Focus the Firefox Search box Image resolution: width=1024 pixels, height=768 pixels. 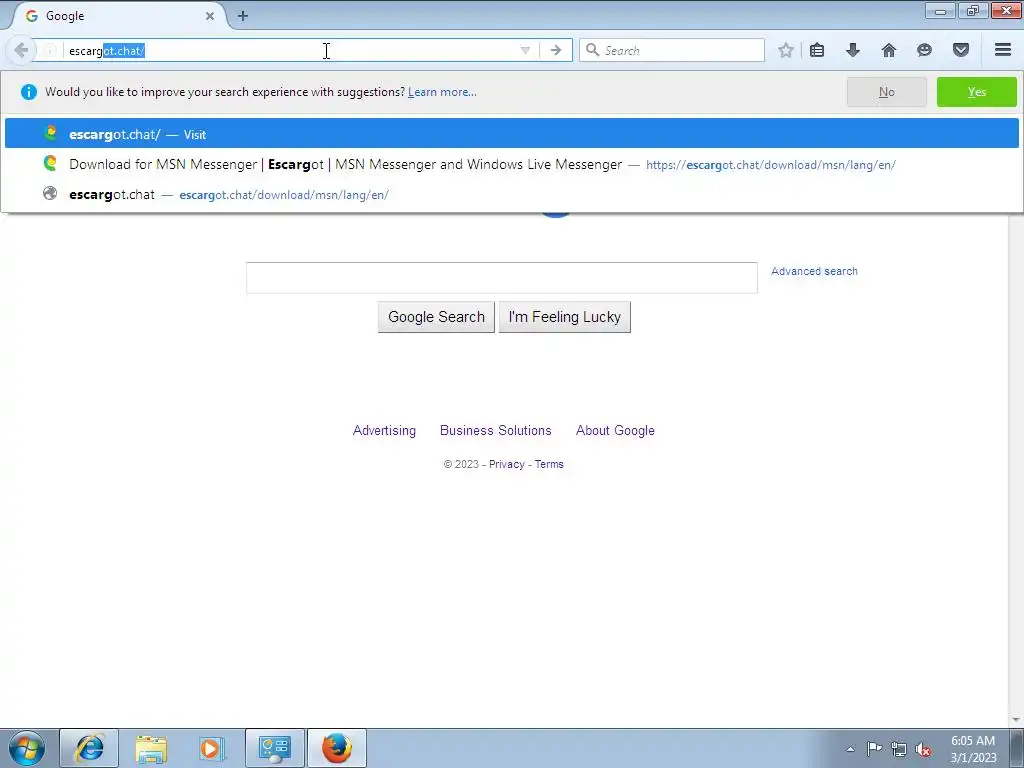(x=672, y=50)
